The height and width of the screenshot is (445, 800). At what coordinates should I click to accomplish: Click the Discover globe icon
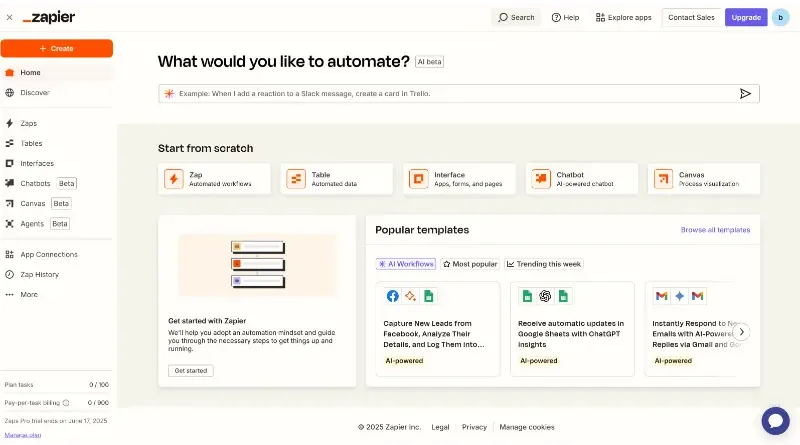pos(9,92)
